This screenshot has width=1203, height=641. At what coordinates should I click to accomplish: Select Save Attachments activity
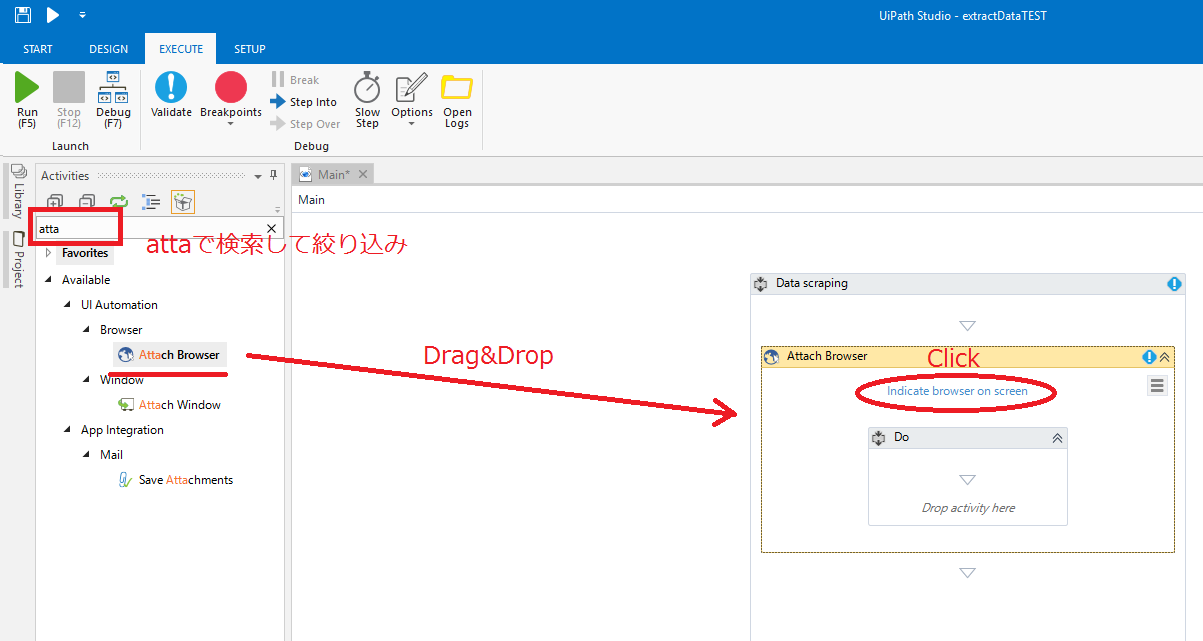pyautogui.click(x=175, y=480)
